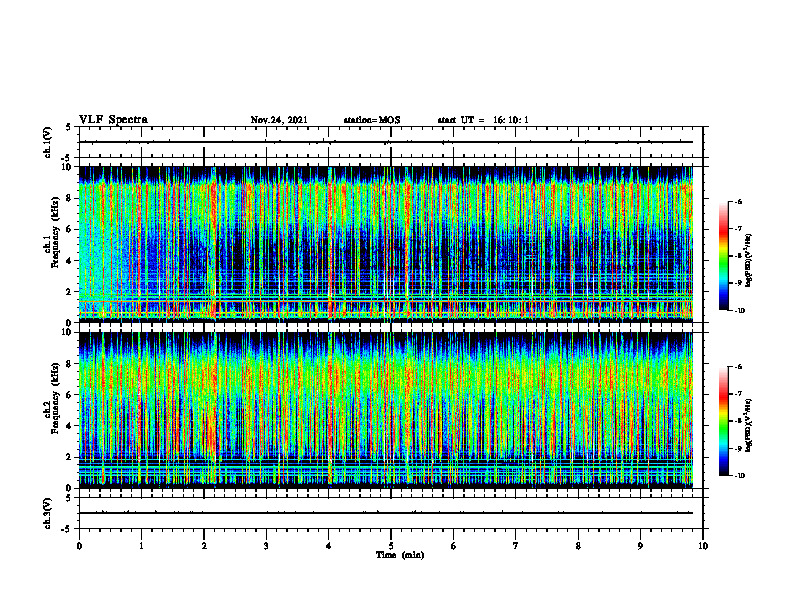Click time axis tick label '1'
792x612 pixels.
tap(141, 546)
